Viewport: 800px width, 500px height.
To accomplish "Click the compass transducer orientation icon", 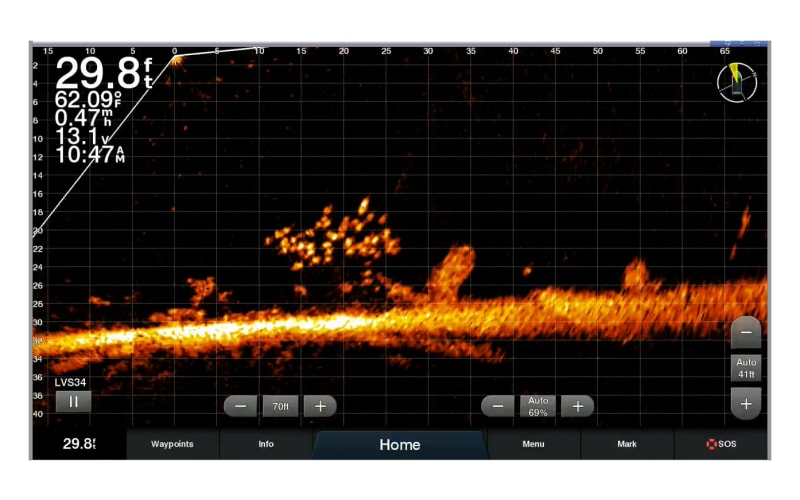I will coord(737,82).
